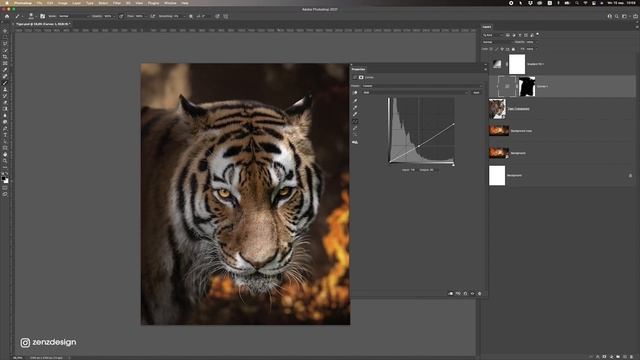Select the Clone Stamp tool
Screen dimensions: 640x360
point(5,89)
